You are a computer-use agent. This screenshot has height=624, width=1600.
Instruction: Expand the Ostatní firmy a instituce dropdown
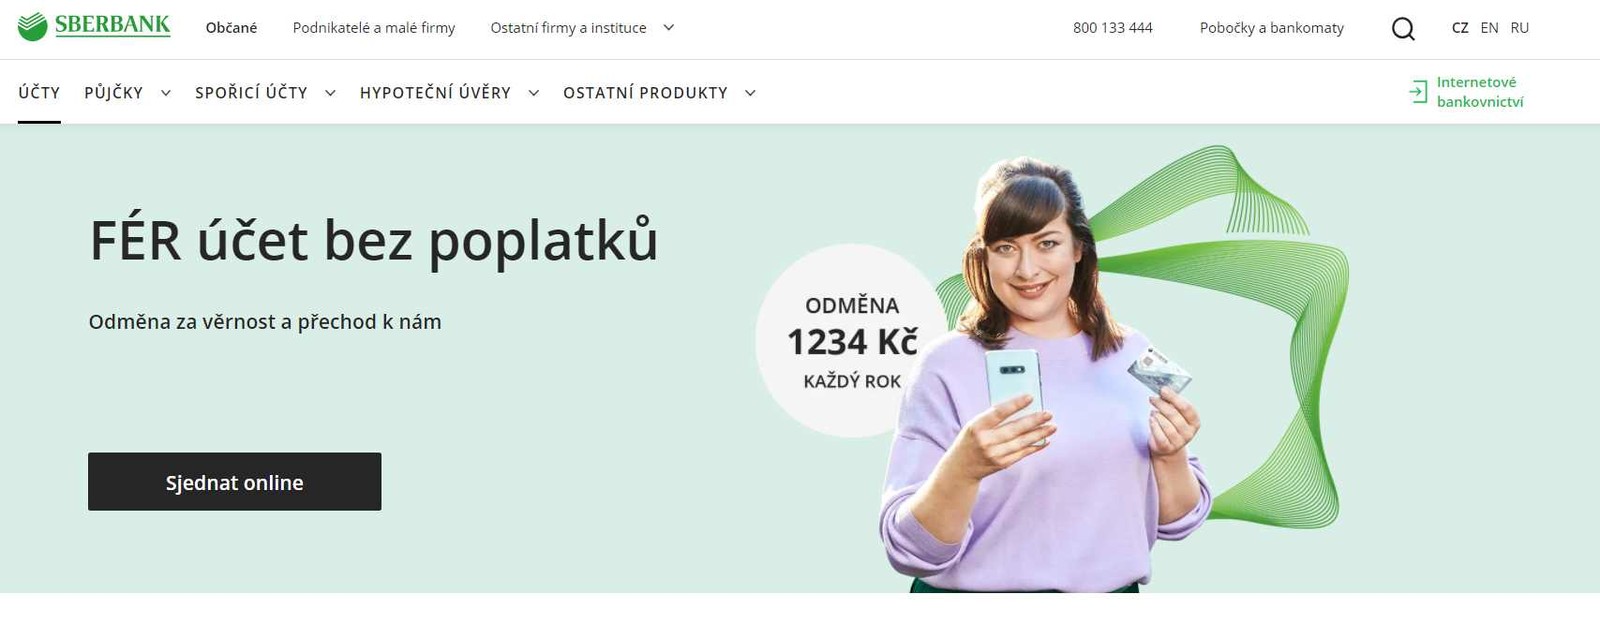click(669, 28)
